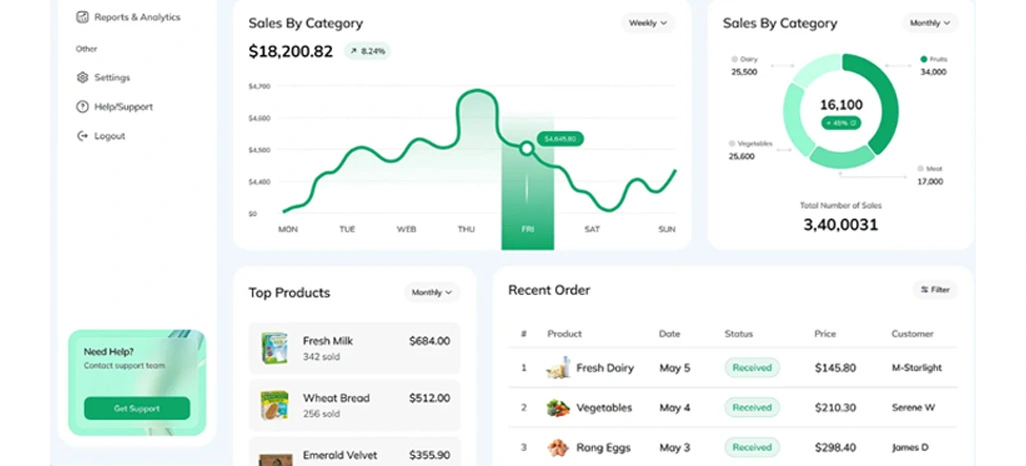The image size is (1026, 466).
Task: Click the Customer column header
Action: [x=912, y=334]
